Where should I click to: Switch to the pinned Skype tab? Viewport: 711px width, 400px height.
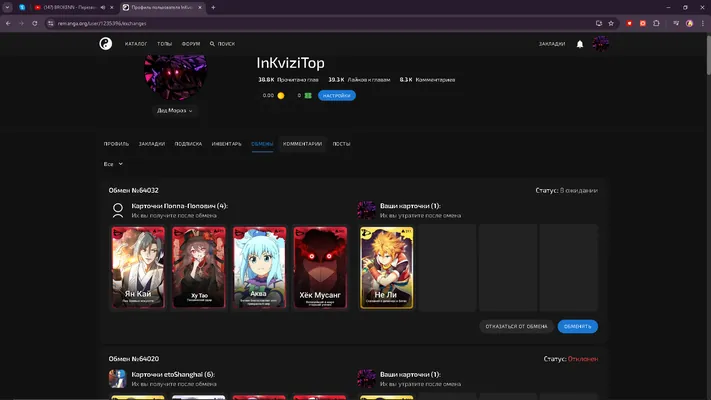pyautogui.click(x=22, y=7)
